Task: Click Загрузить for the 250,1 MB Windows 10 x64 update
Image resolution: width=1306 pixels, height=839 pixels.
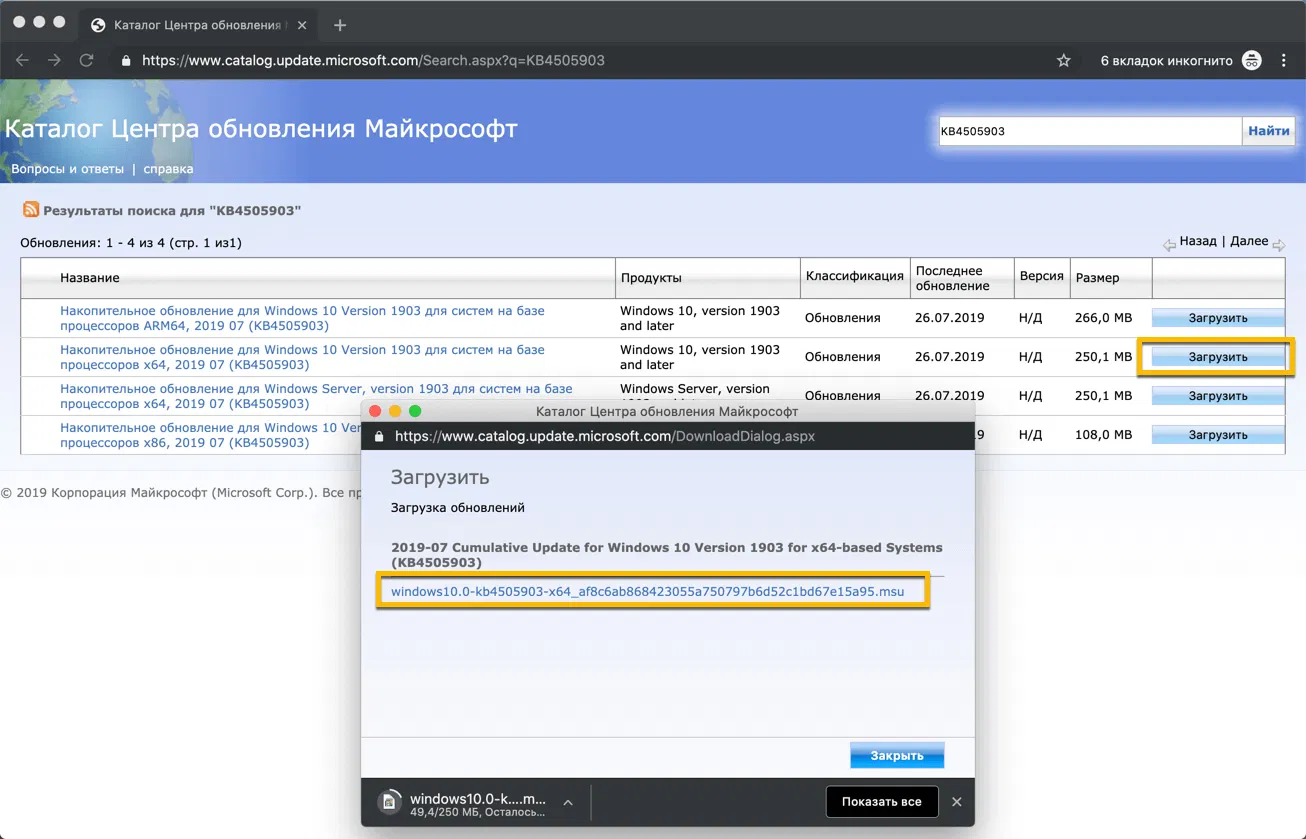Action: click(x=1218, y=357)
